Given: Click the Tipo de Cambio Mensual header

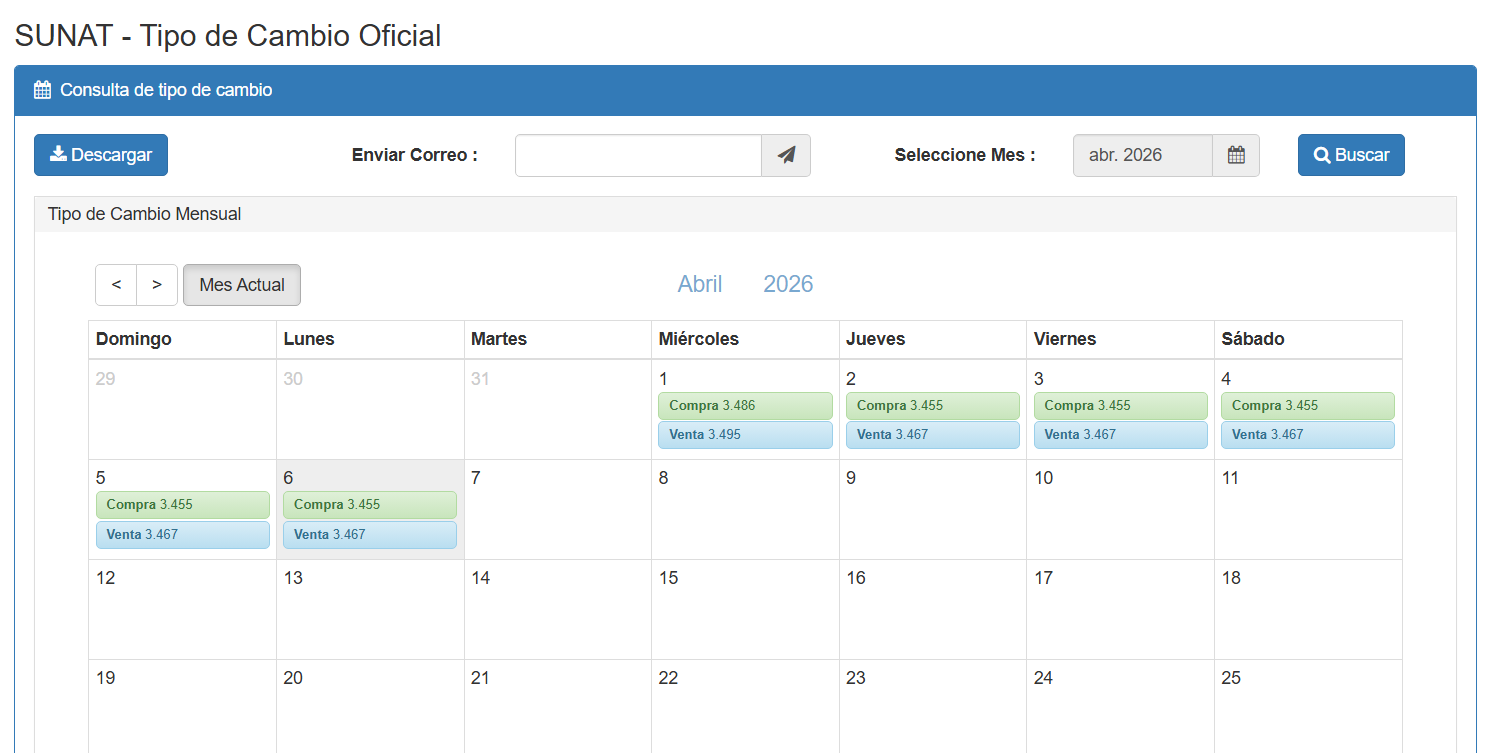Looking at the screenshot, I should pos(145,214).
